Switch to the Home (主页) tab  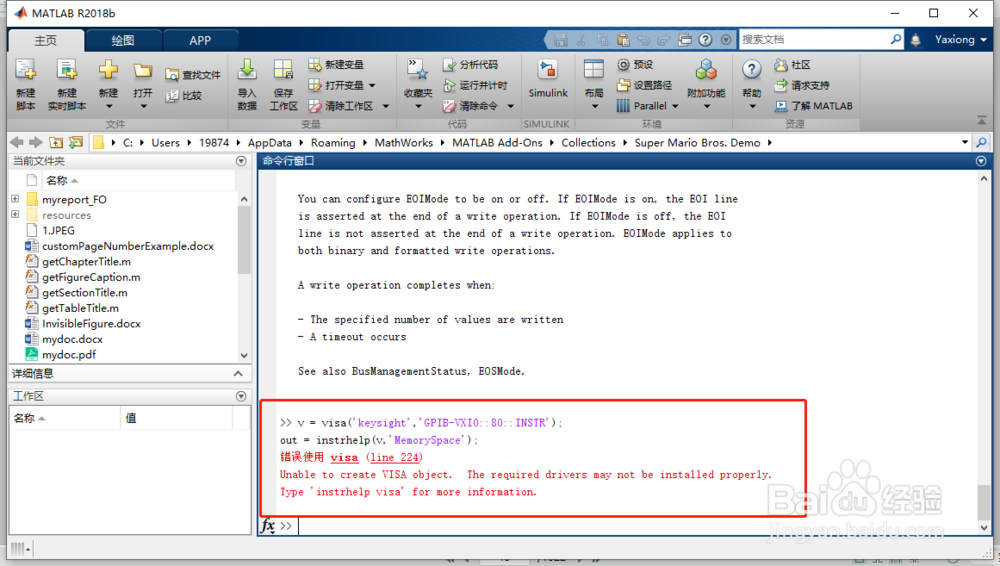[45, 40]
